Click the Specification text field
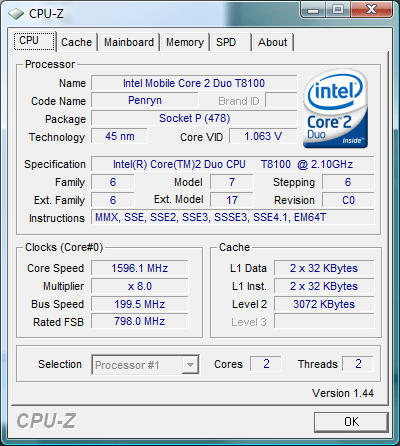 233,164
